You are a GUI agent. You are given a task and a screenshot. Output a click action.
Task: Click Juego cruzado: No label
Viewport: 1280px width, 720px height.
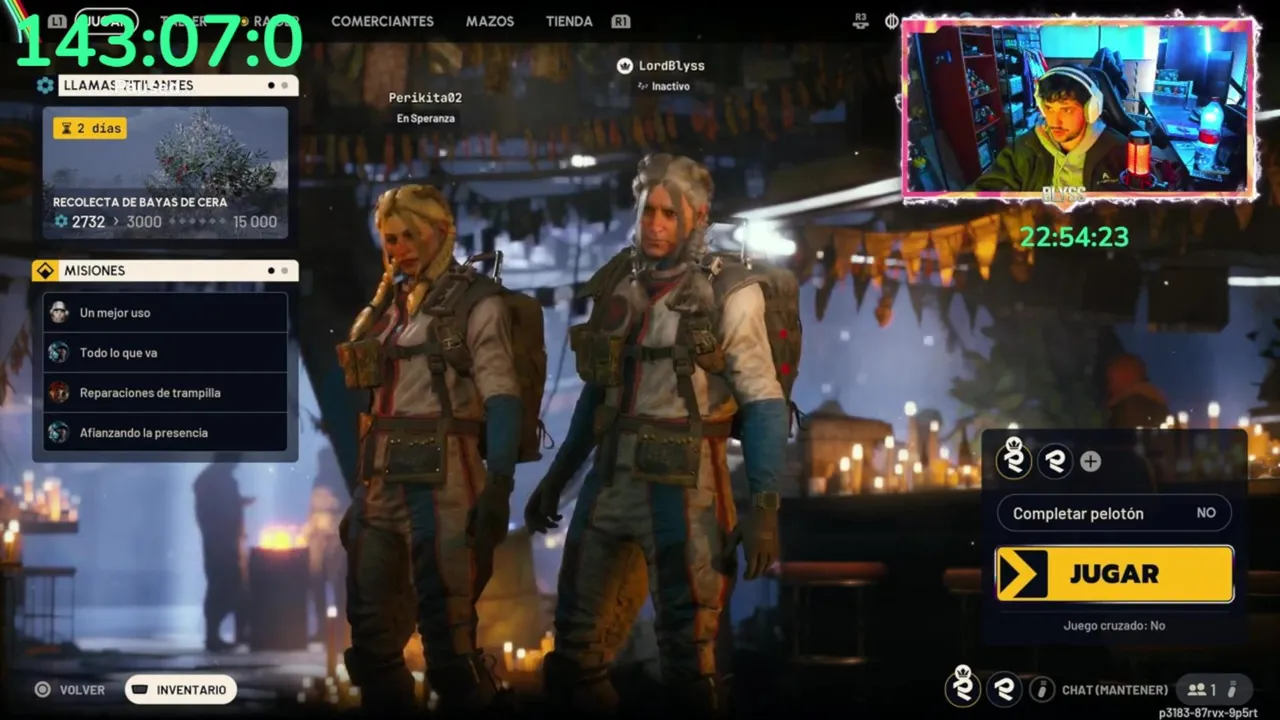(1114, 626)
